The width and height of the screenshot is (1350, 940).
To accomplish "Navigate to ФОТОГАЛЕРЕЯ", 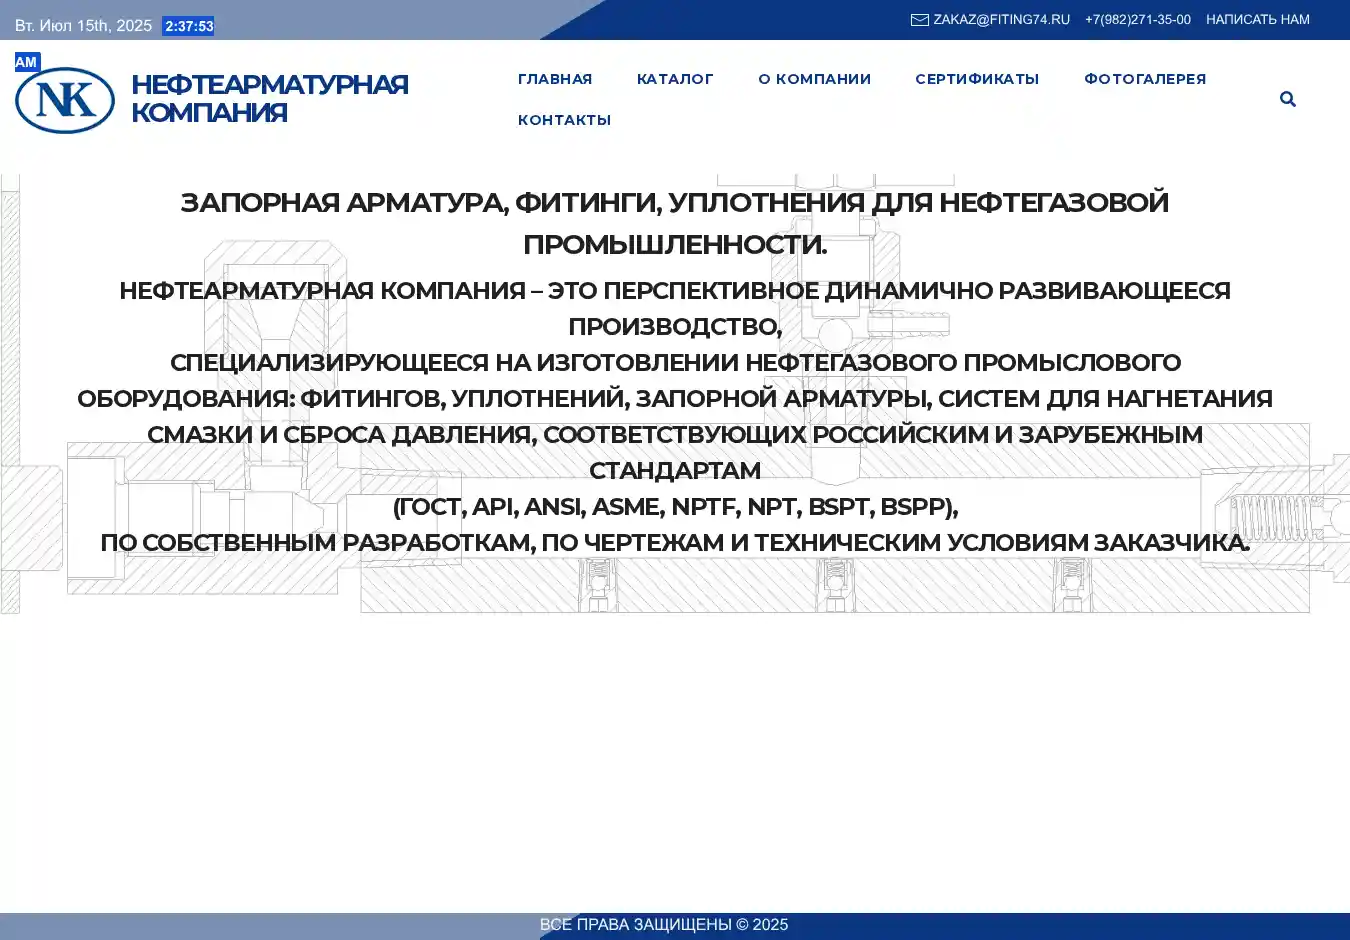I will point(1145,79).
